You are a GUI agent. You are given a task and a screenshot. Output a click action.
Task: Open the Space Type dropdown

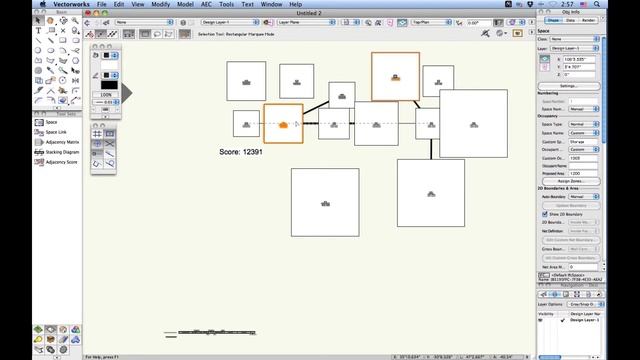(584, 124)
